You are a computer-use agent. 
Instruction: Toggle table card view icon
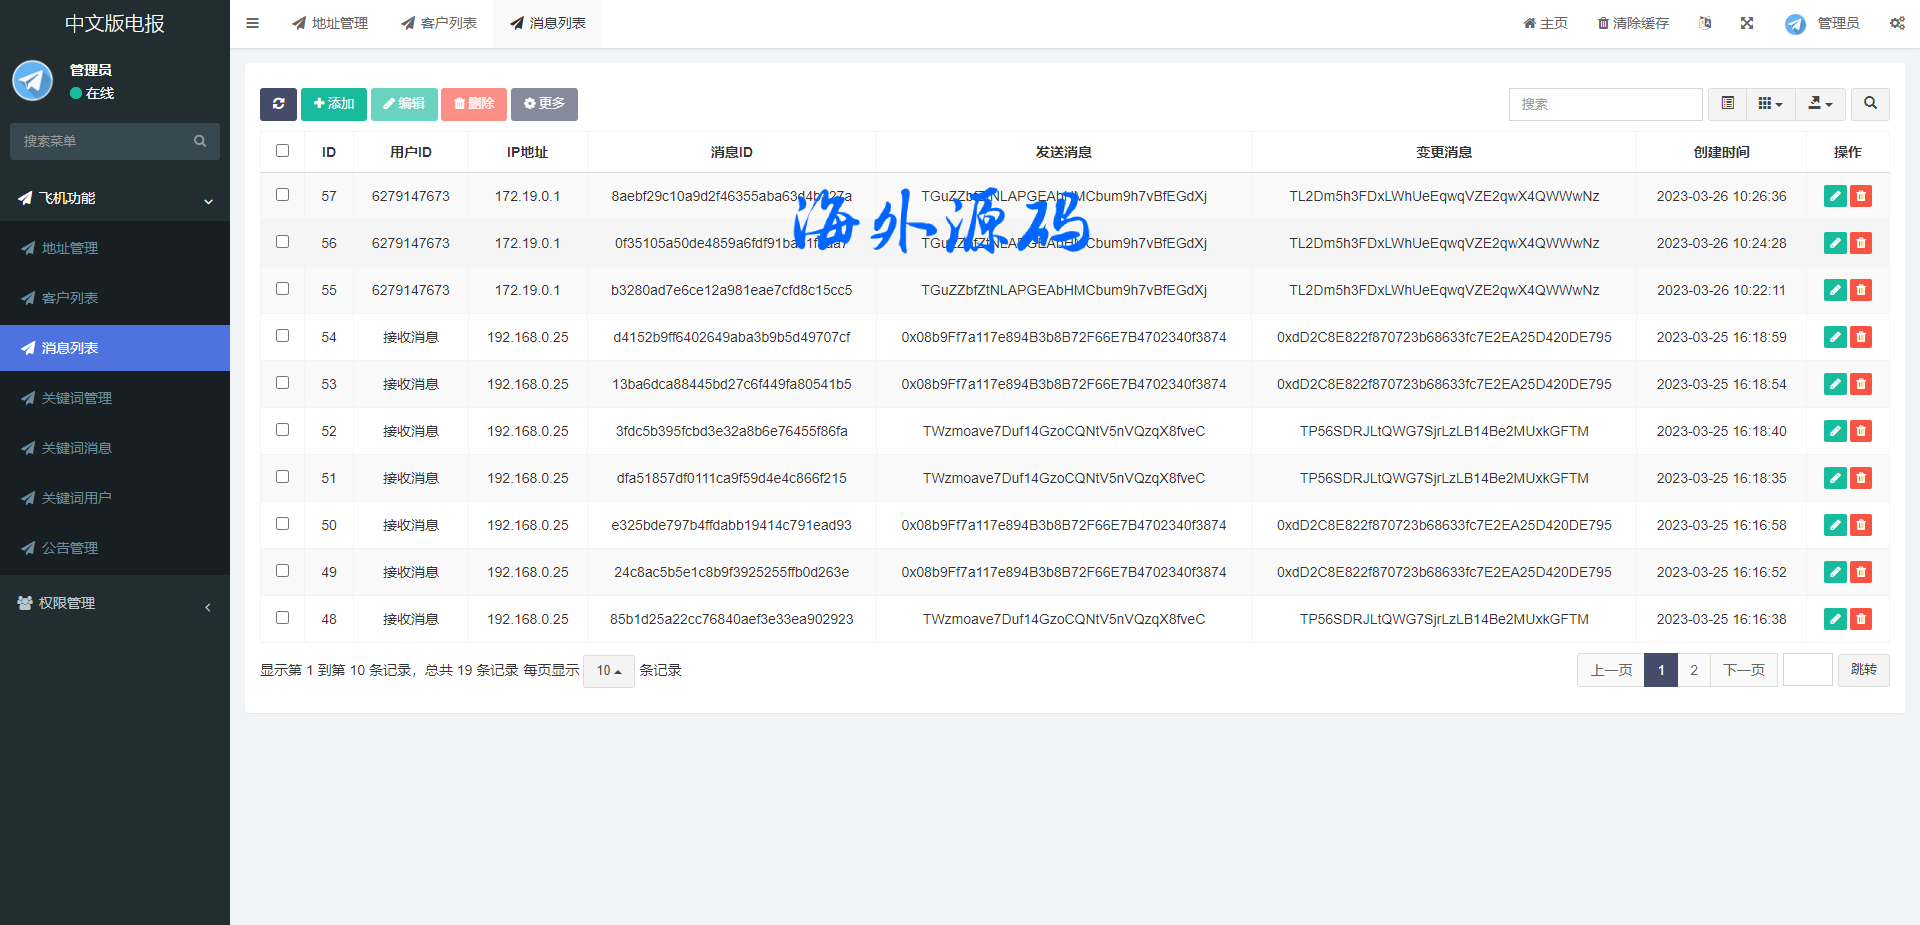click(x=1728, y=104)
